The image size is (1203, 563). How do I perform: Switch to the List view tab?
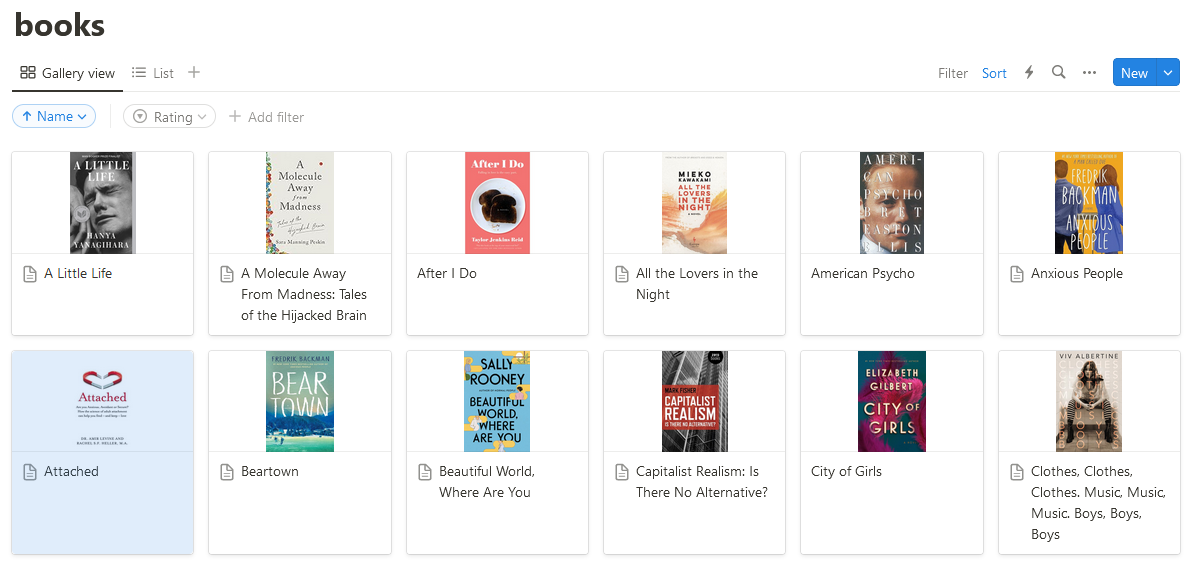pos(153,73)
